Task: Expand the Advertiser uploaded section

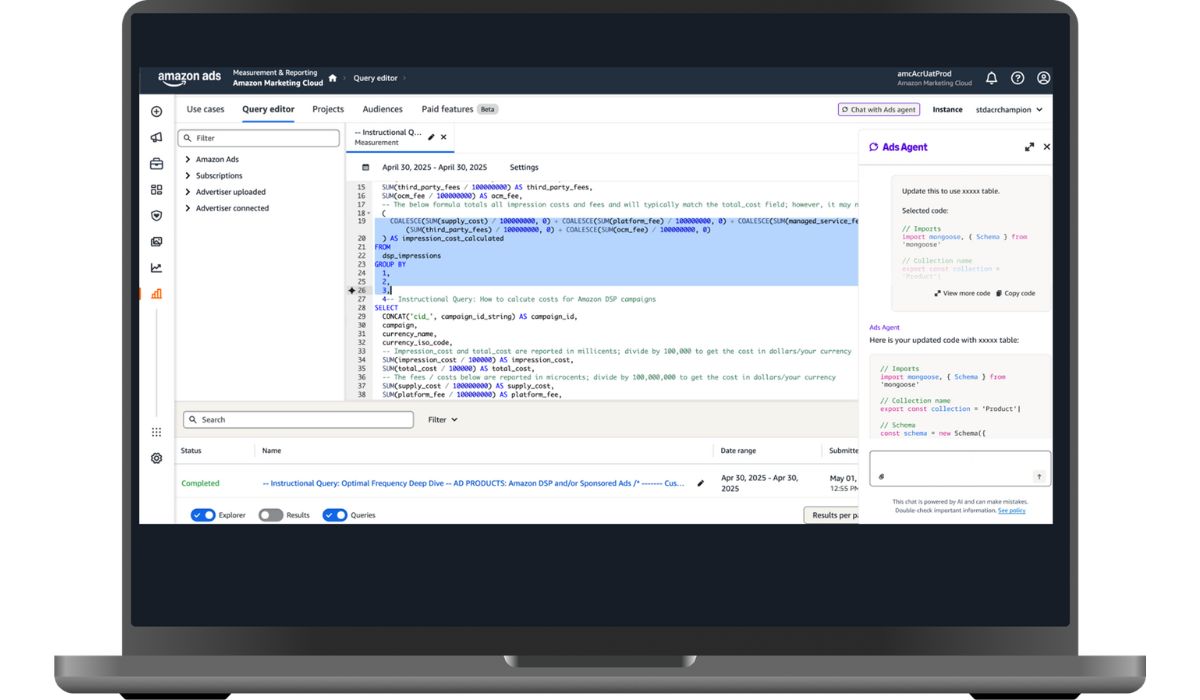Action: click(x=188, y=192)
